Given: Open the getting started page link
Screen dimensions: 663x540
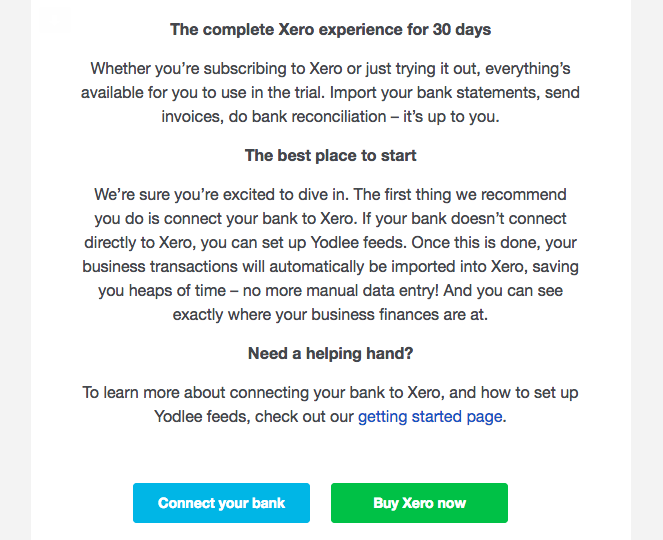Looking at the screenshot, I should coord(430,417).
